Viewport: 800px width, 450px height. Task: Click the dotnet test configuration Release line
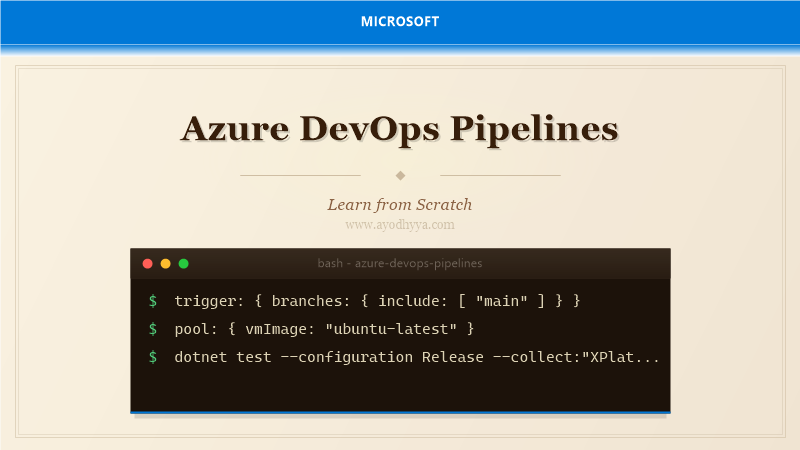click(x=417, y=357)
